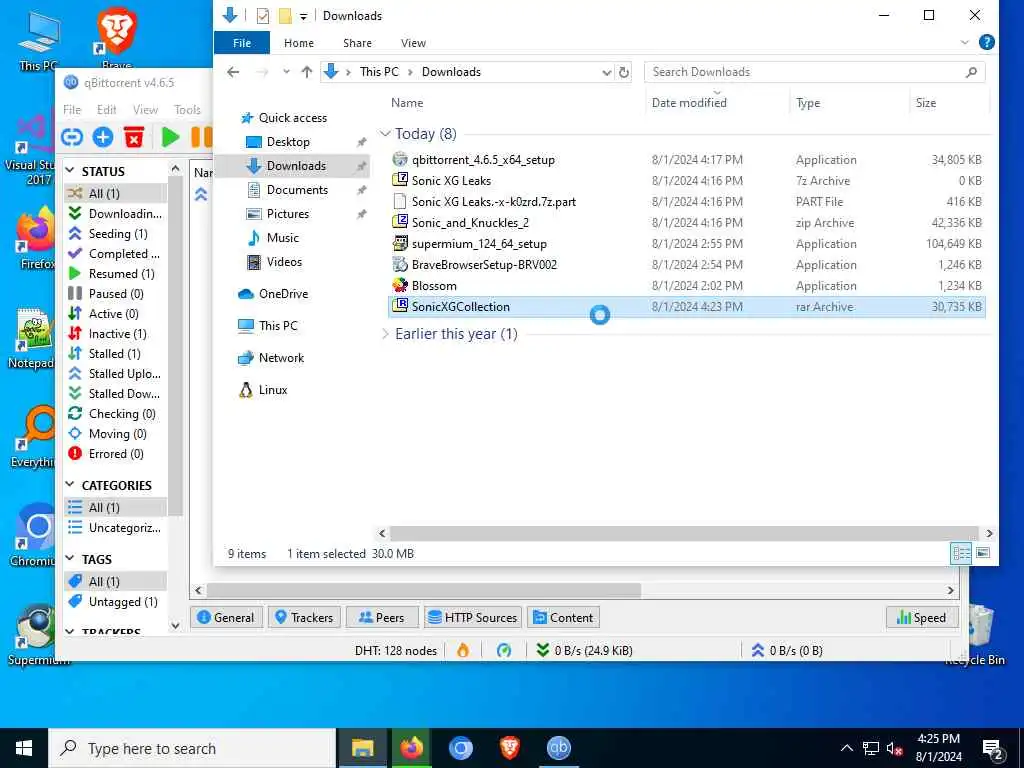Switch to the Trackers tab
Viewport: 1024px width, 768px height.
coord(304,618)
